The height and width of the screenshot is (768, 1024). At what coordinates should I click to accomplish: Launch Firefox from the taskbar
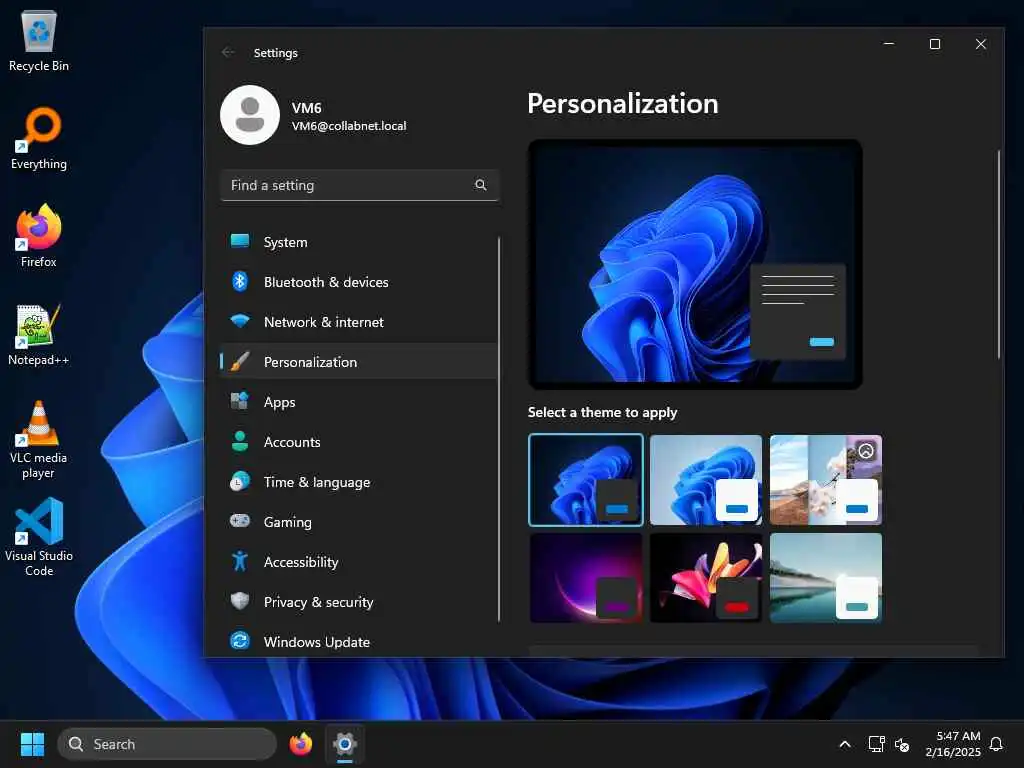click(300, 744)
